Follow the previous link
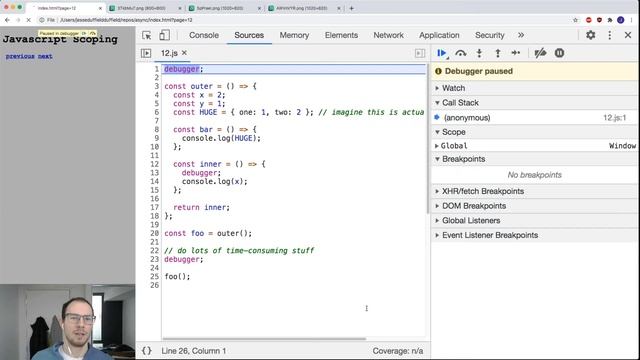Image resolution: width=640 pixels, height=360 pixels. (x=20, y=56)
